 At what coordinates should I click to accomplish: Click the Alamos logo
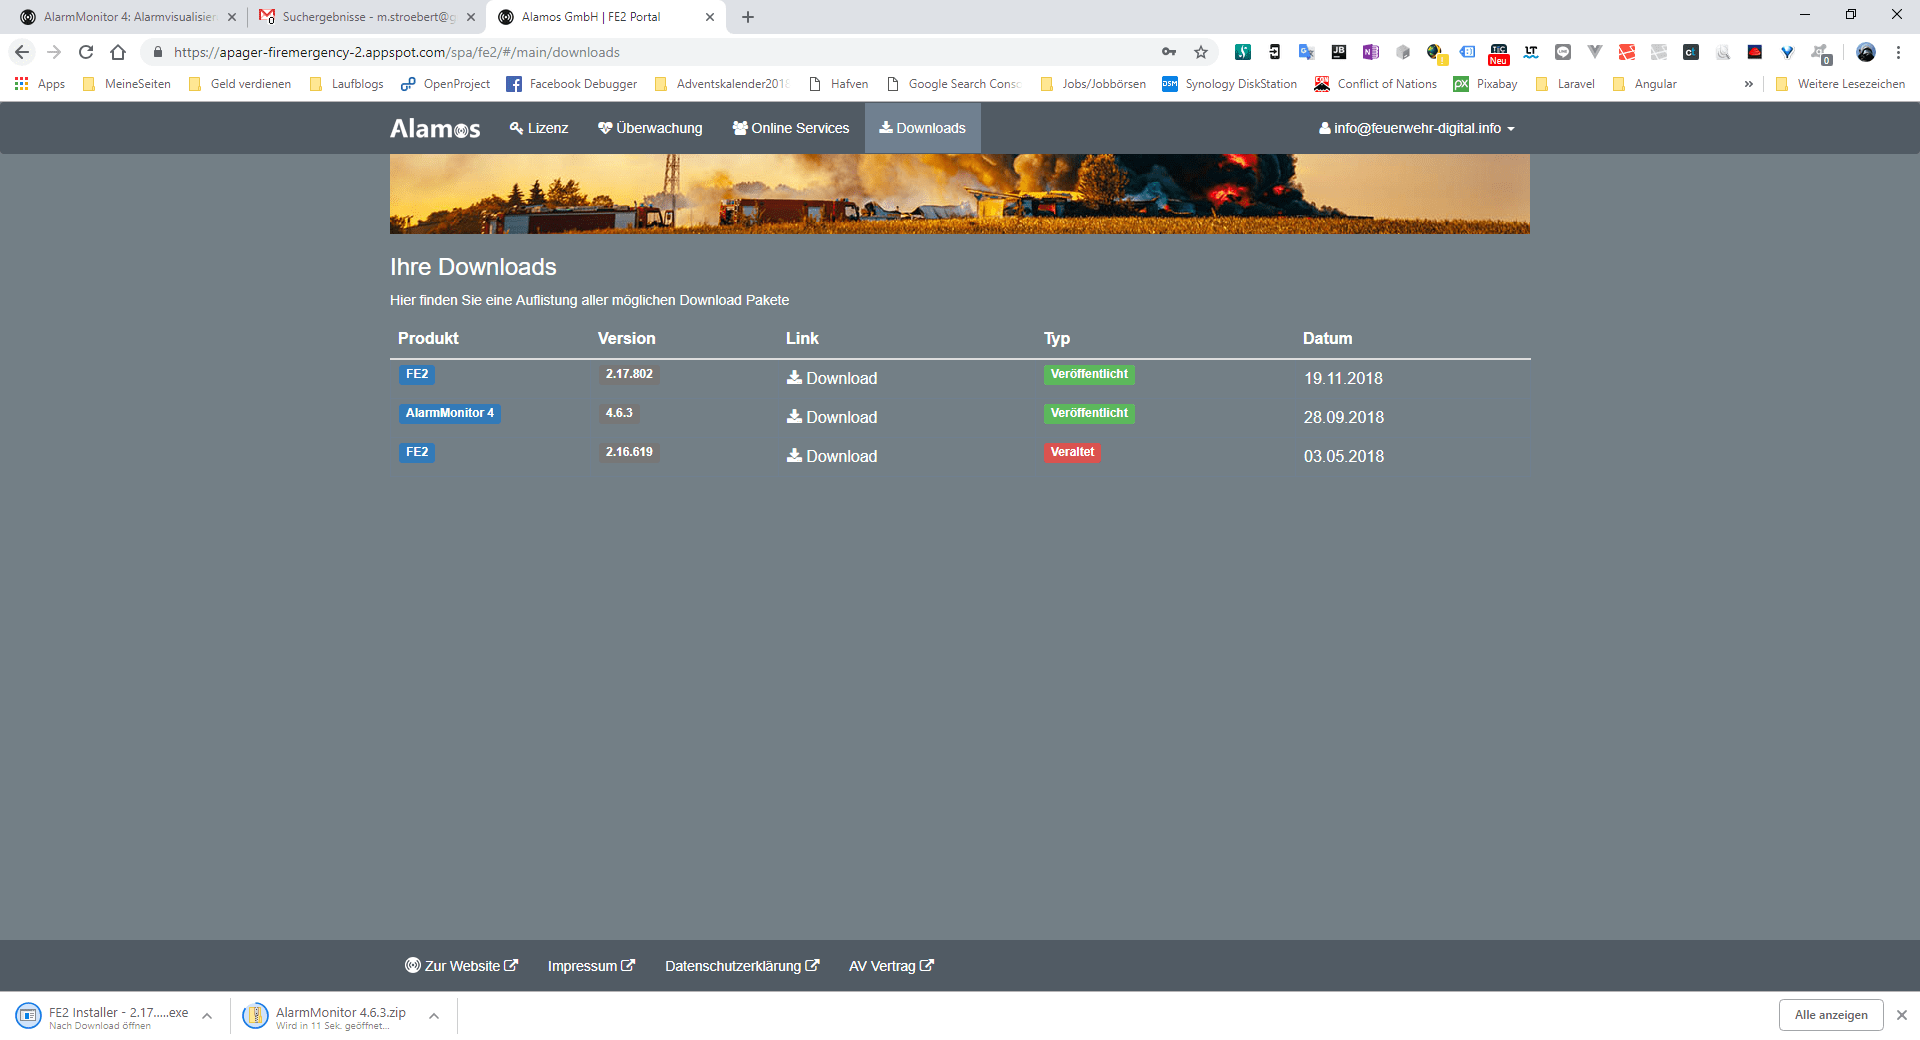tap(435, 128)
